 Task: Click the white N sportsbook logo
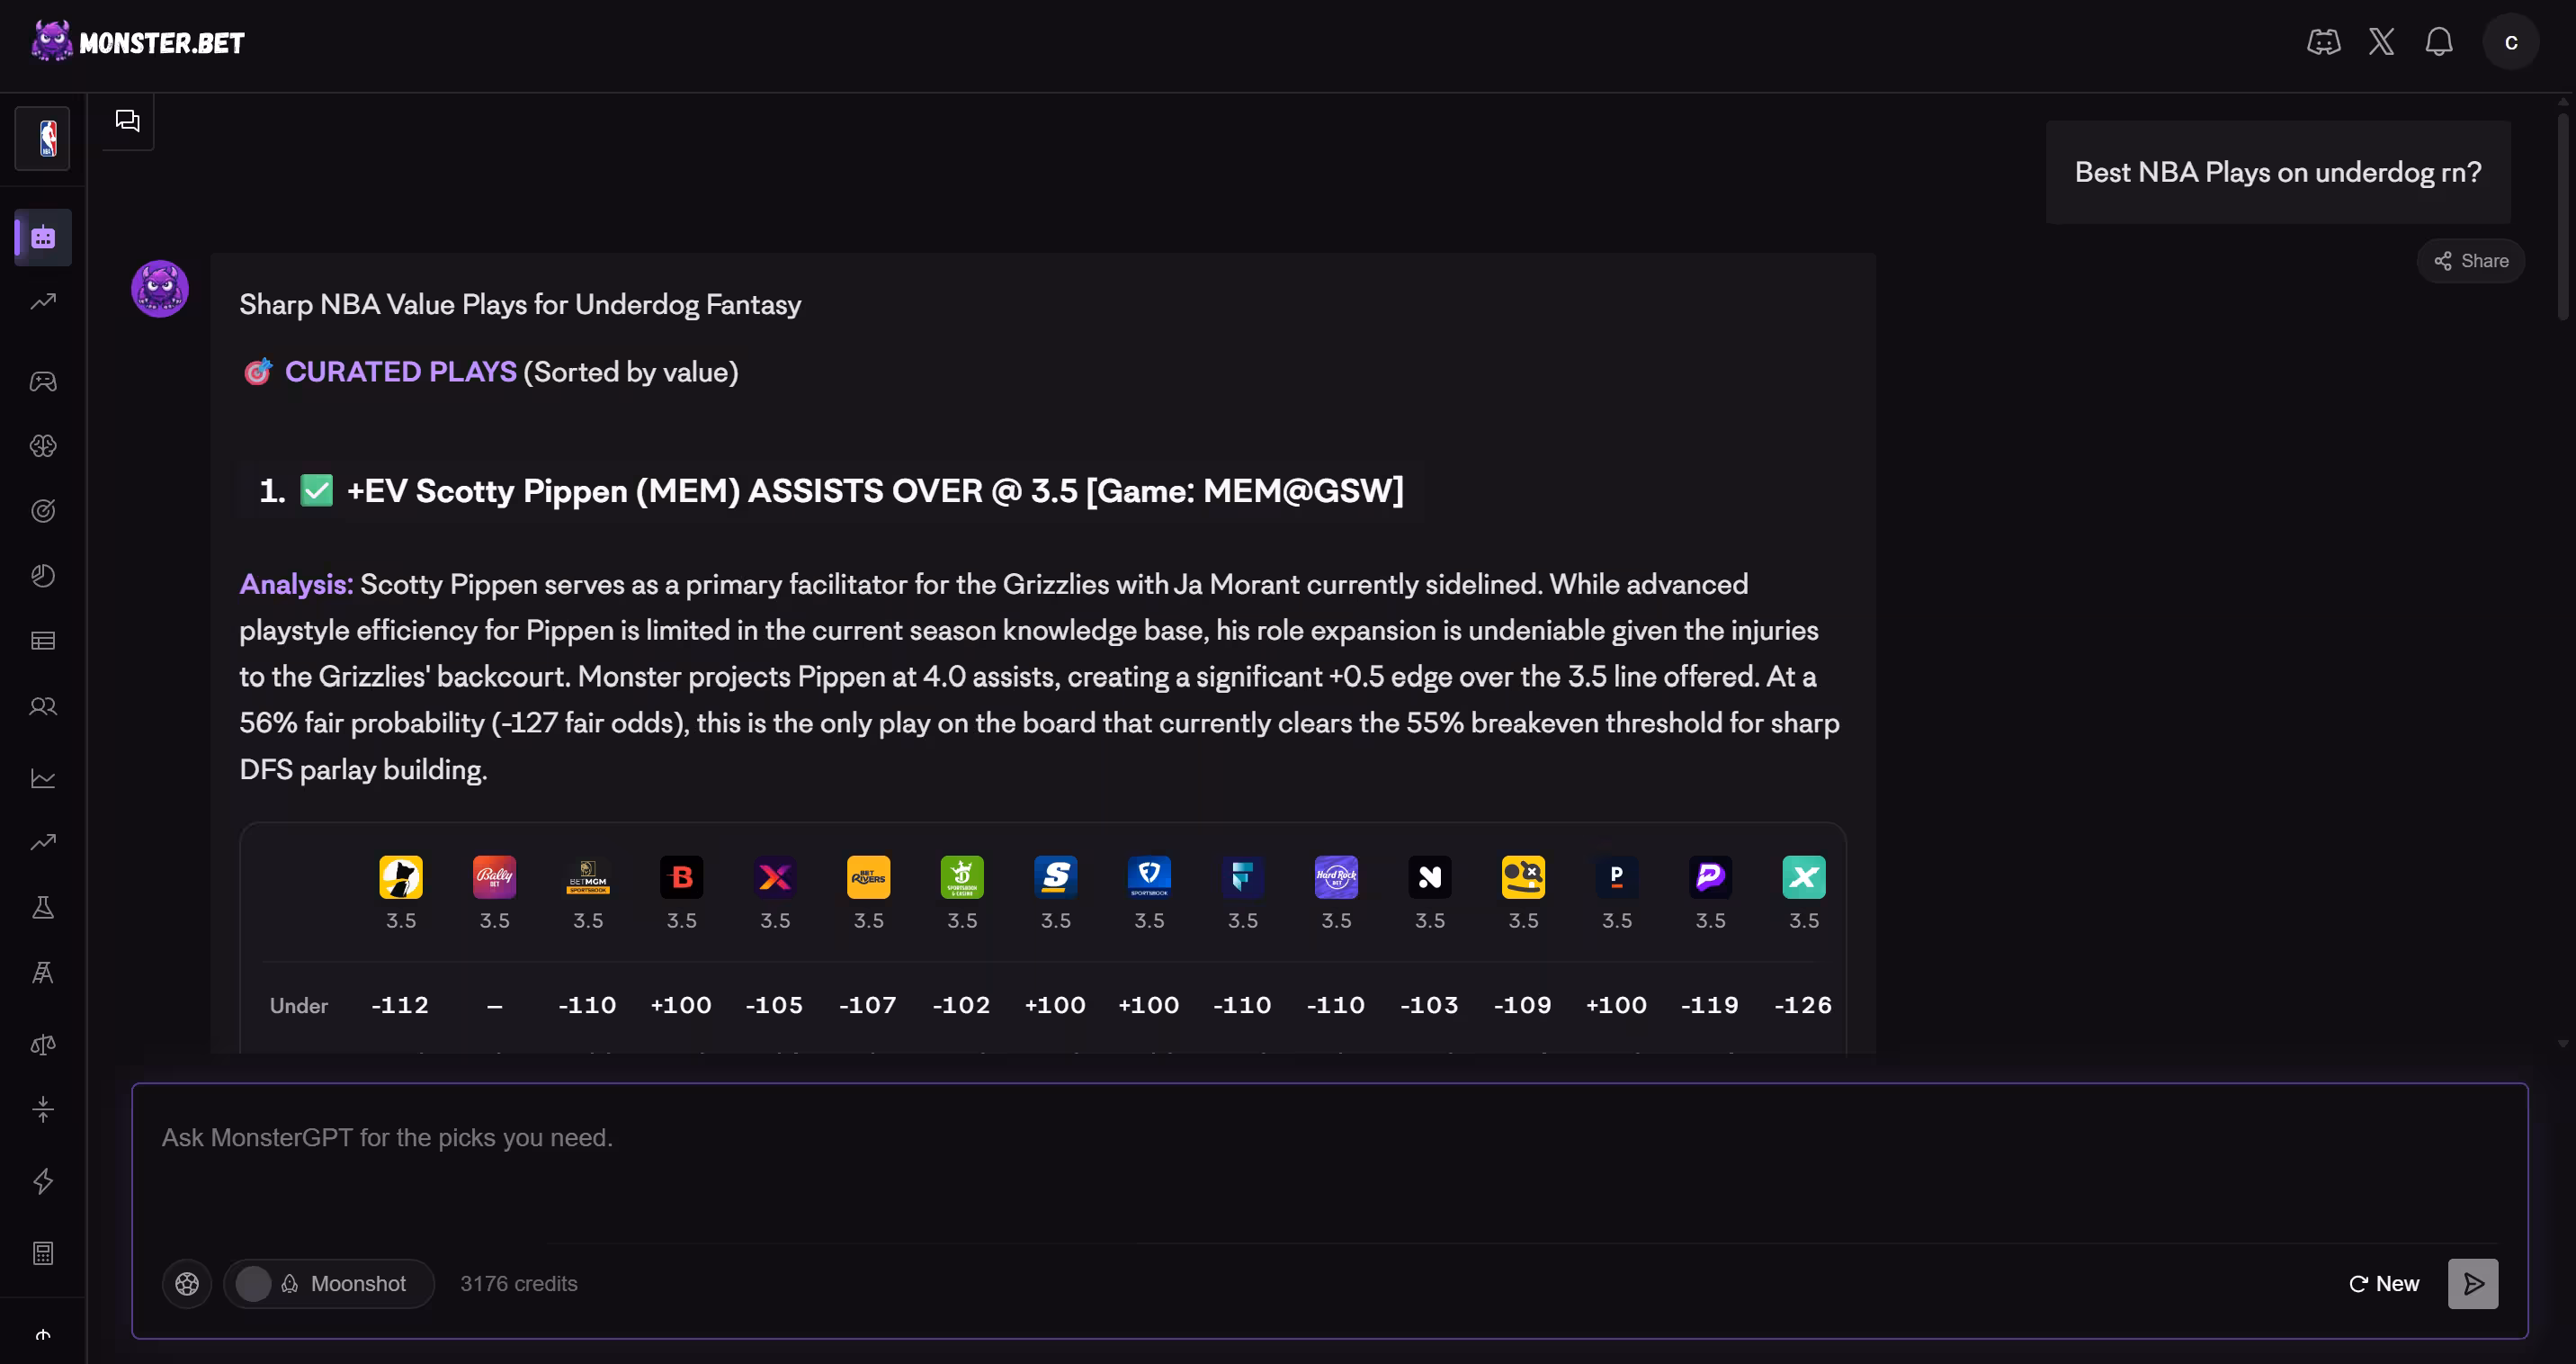1430,877
